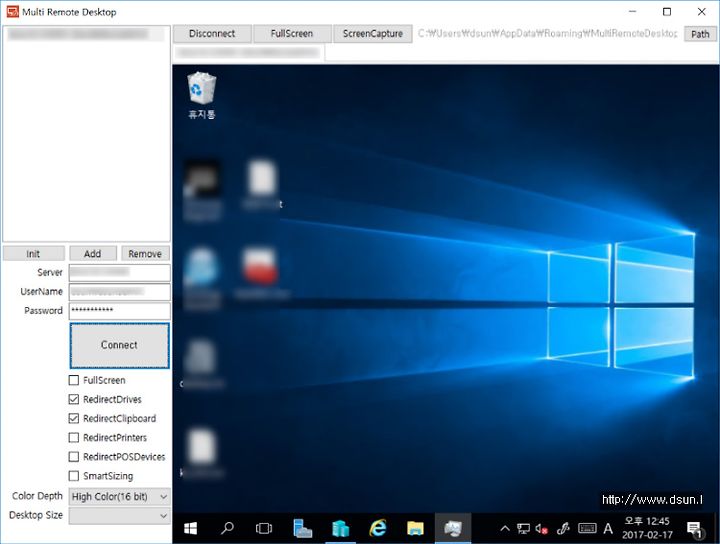The width and height of the screenshot is (720, 544).
Task: Click the Multi Remote Desktop title bar icon
Action: point(12,12)
